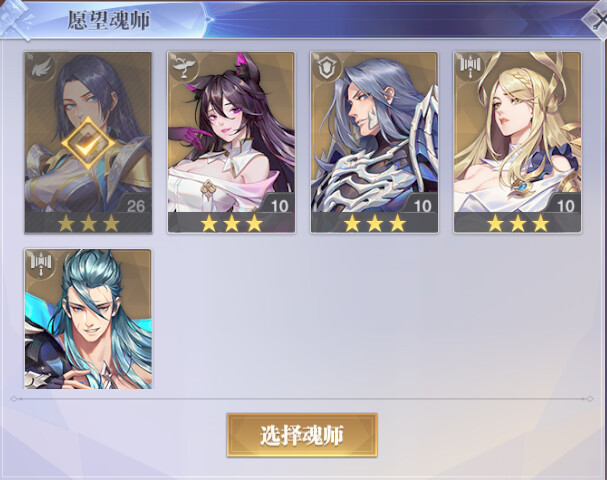Uncheck the golden checkmark on the first card
Screen dimensions: 607x480
[88, 143]
